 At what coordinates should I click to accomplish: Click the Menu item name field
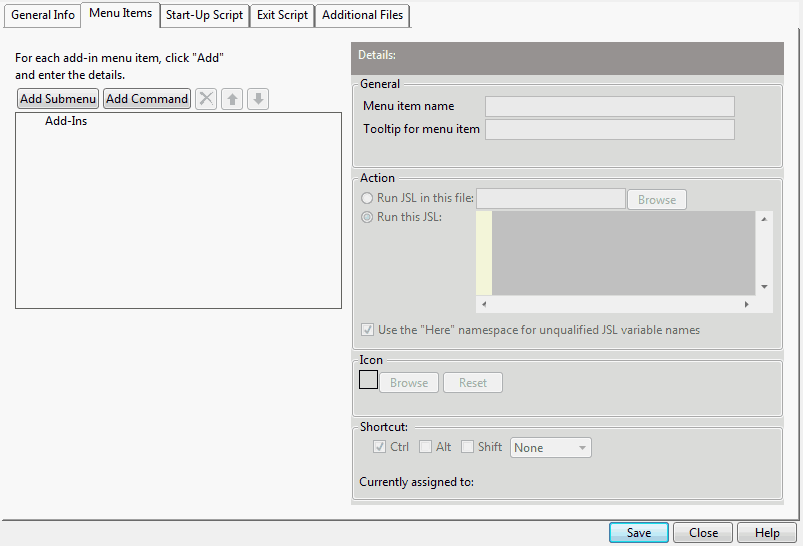(x=609, y=106)
